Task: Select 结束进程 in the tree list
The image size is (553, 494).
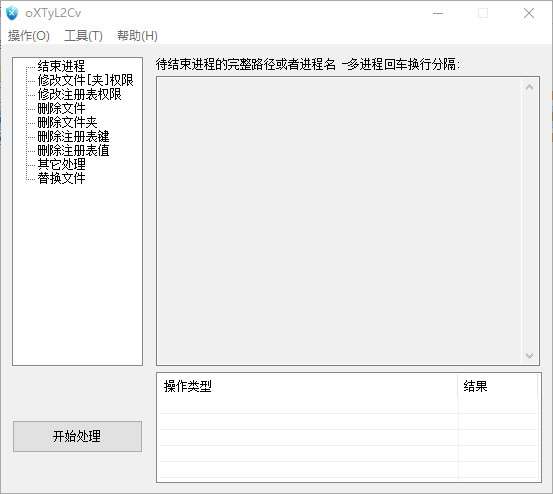Action: (61, 66)
